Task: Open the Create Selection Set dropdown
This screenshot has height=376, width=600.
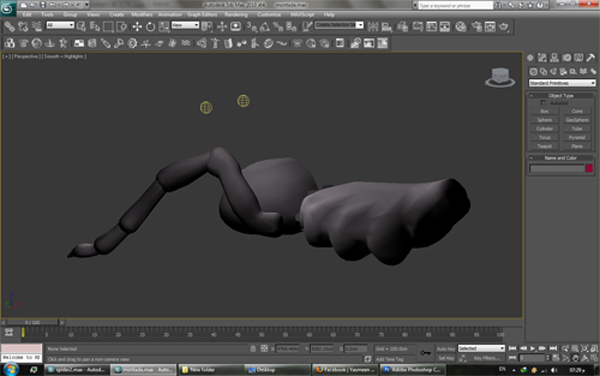Action: (x=339, y=25)
